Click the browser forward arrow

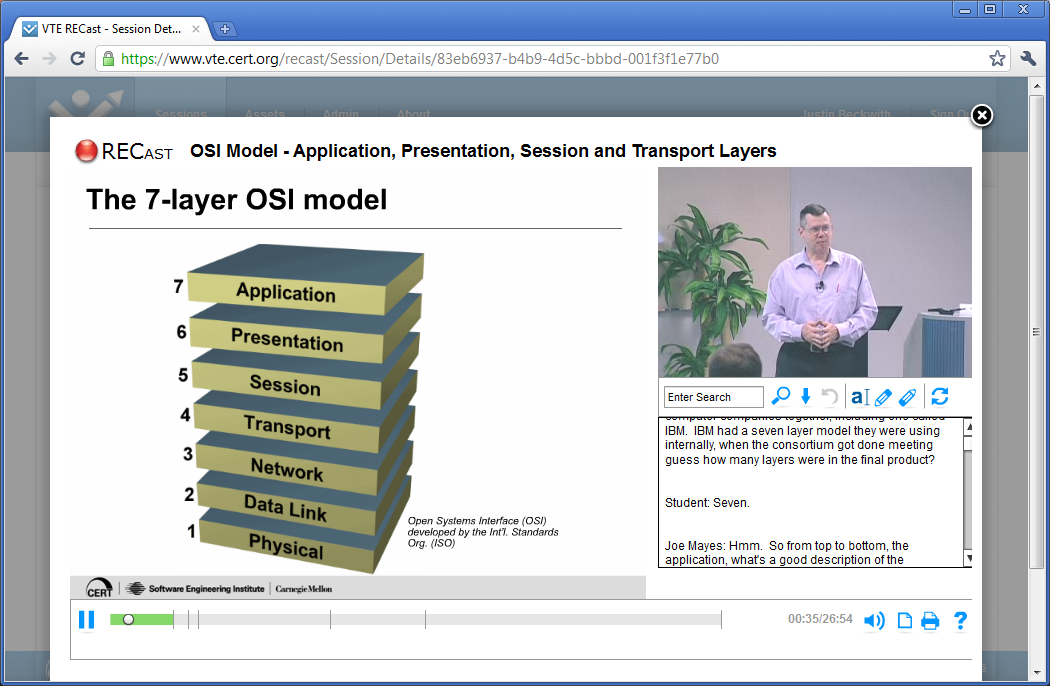pyautogui.click(x=50, y=59)
